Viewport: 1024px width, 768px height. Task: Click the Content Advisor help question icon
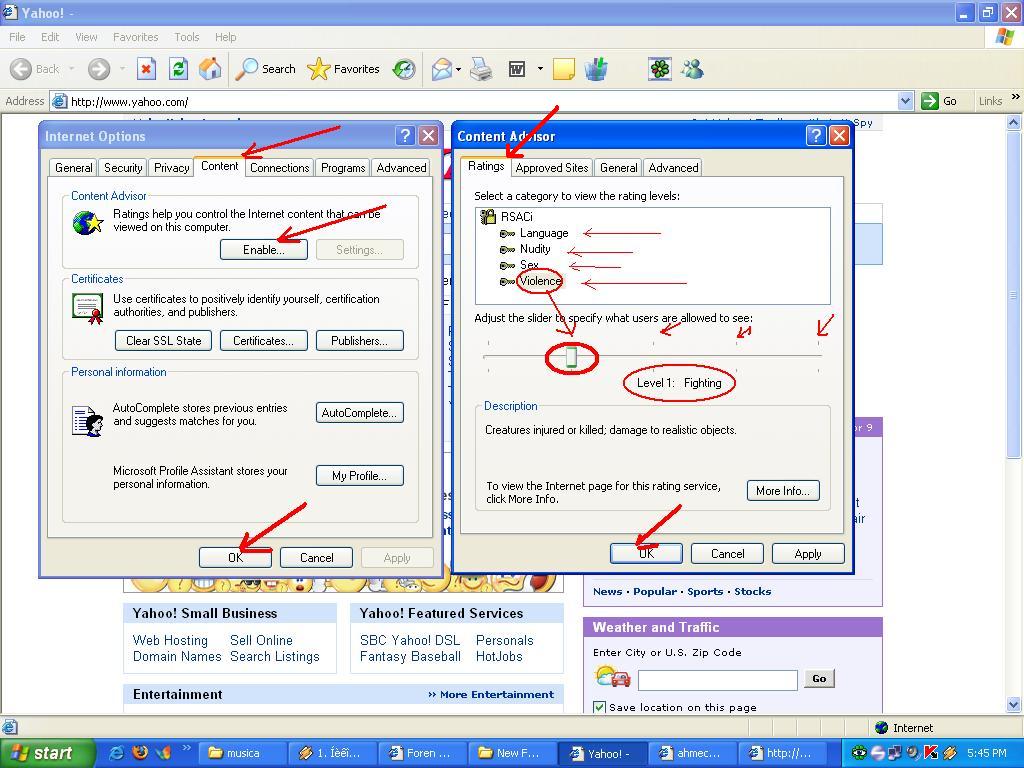[x=816, y=136]
